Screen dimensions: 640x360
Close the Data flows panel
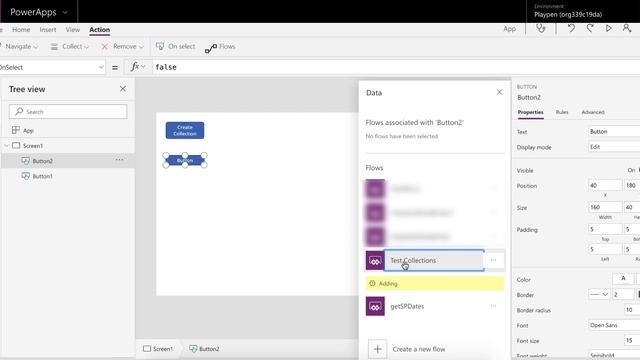[x=500, y=92]
